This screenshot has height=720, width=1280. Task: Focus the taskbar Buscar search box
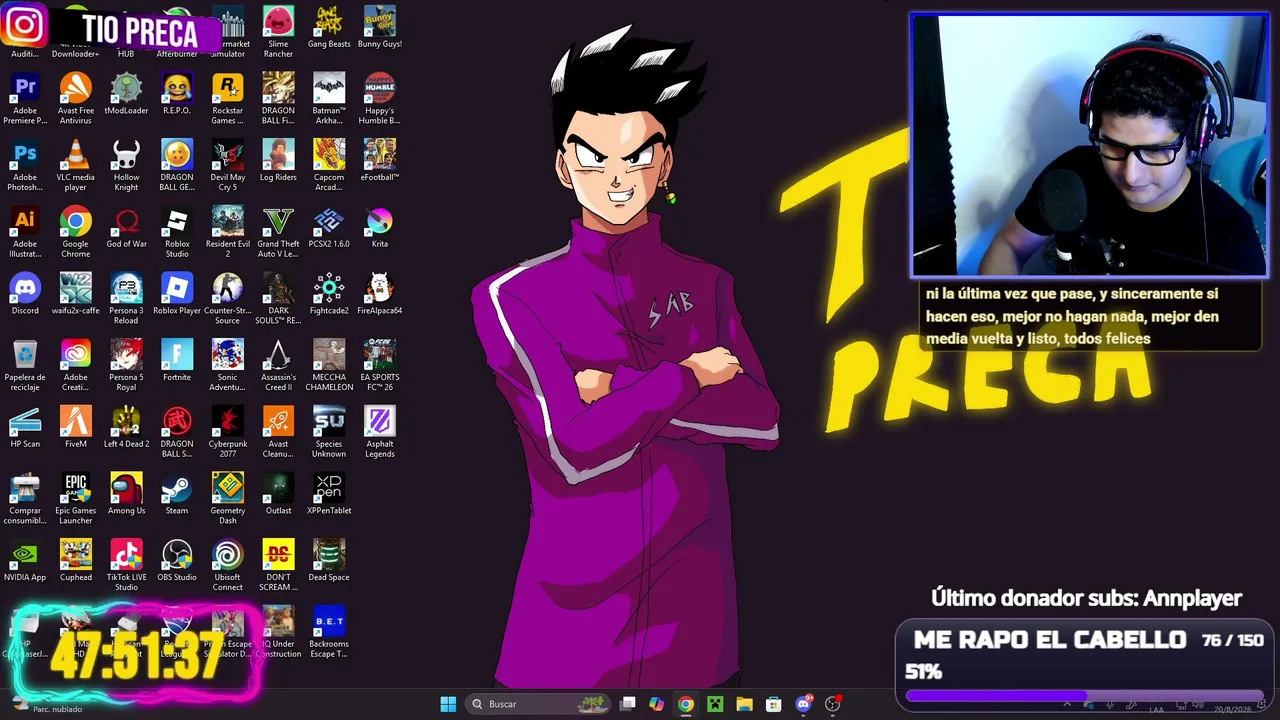point(538,704)
